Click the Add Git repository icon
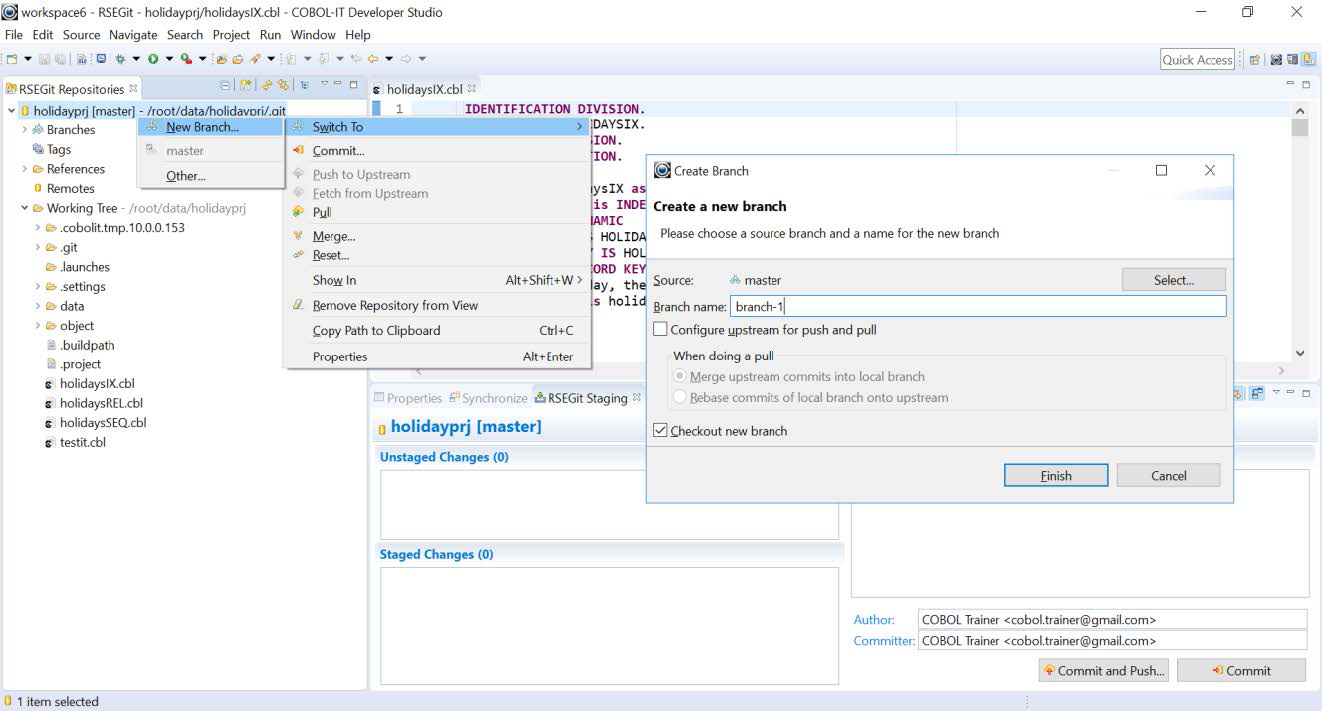Screen dimensions: 1322x711 [246, 88]
